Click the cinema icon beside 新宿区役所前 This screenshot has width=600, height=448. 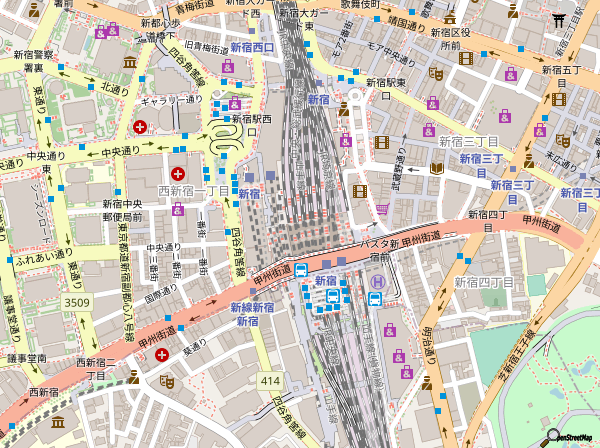tap(464, 58)
